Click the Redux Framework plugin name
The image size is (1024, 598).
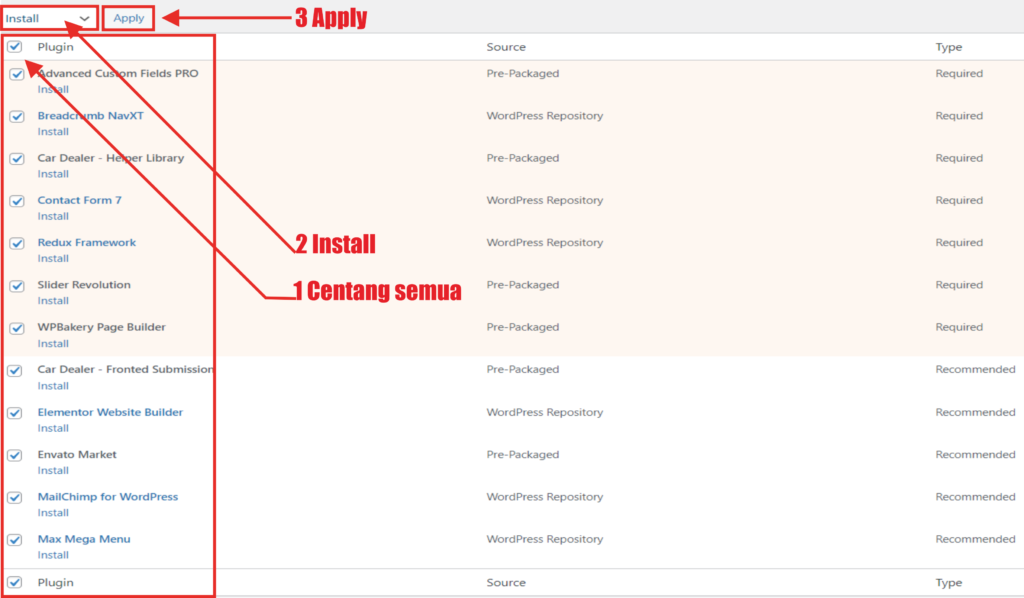86,242
